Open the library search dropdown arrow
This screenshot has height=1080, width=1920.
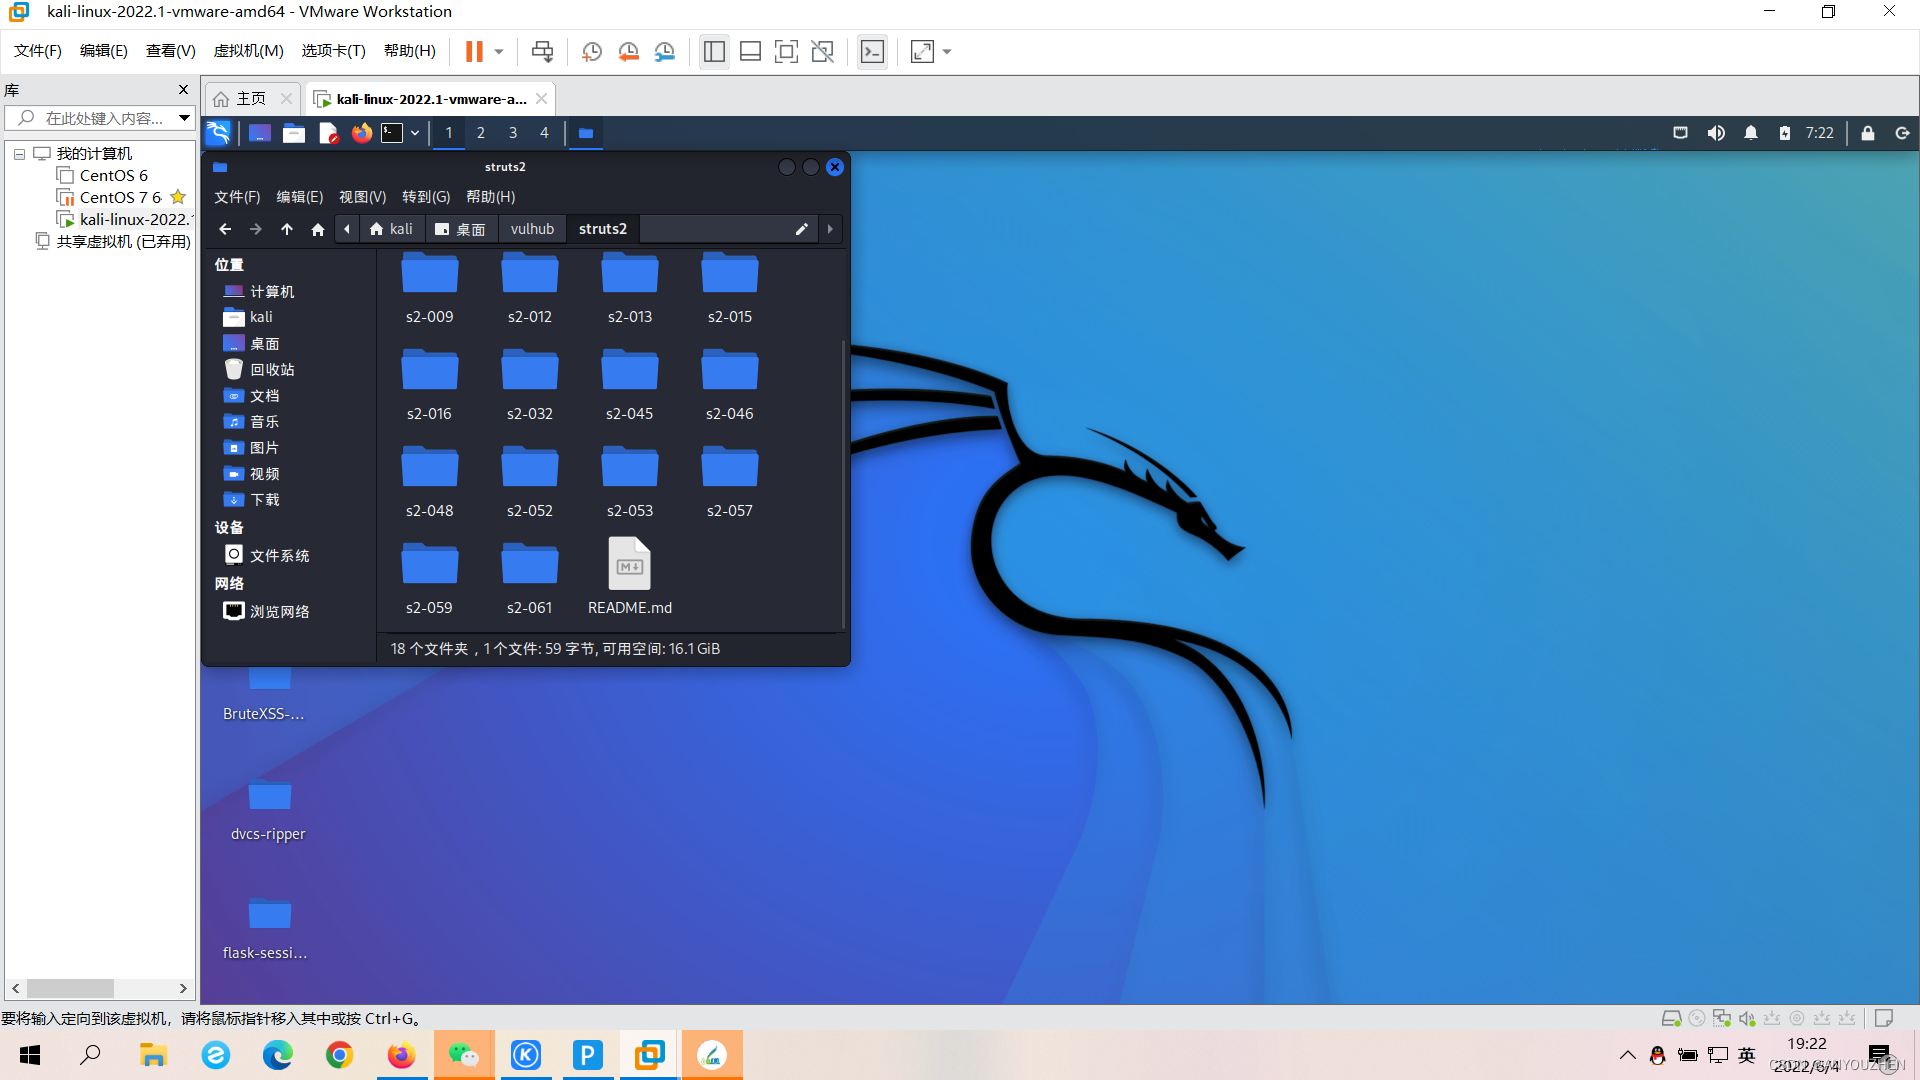(184, 118)
